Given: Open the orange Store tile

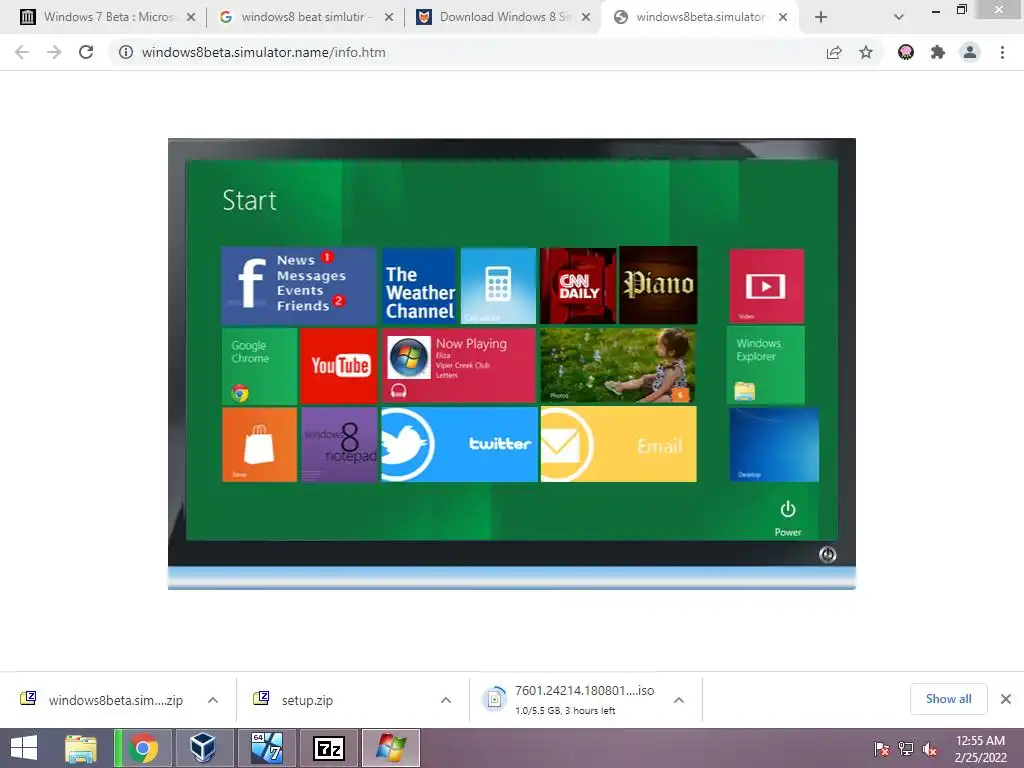Looking at the screenshot, I should 259,445.
